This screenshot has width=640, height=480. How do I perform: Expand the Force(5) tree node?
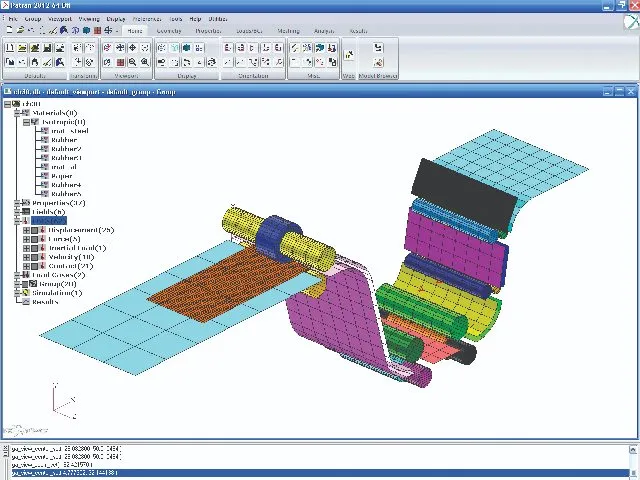tap(27, 239)
